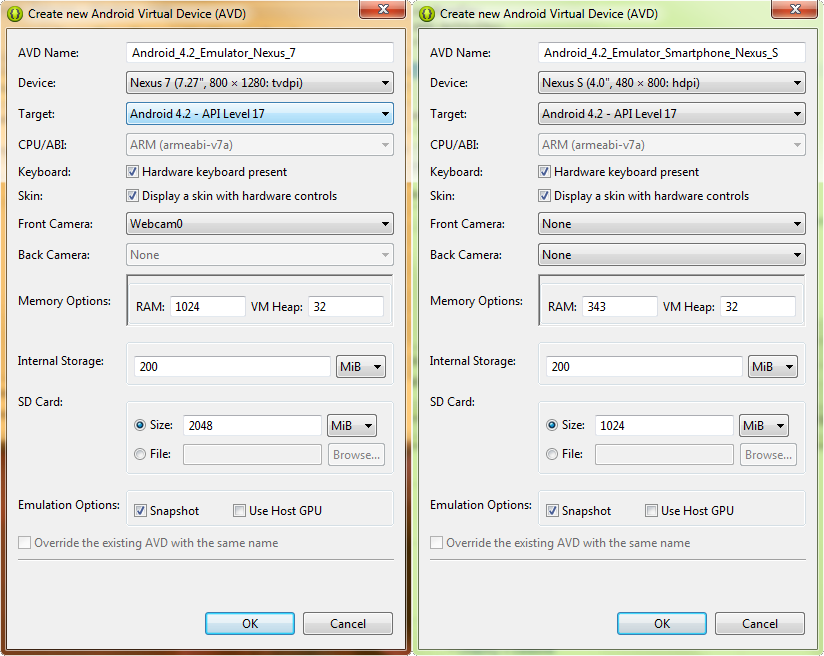Click AVD Name field with Smartphone_Nexus_S
Screen dimensions: 824x656
[672, 53]
